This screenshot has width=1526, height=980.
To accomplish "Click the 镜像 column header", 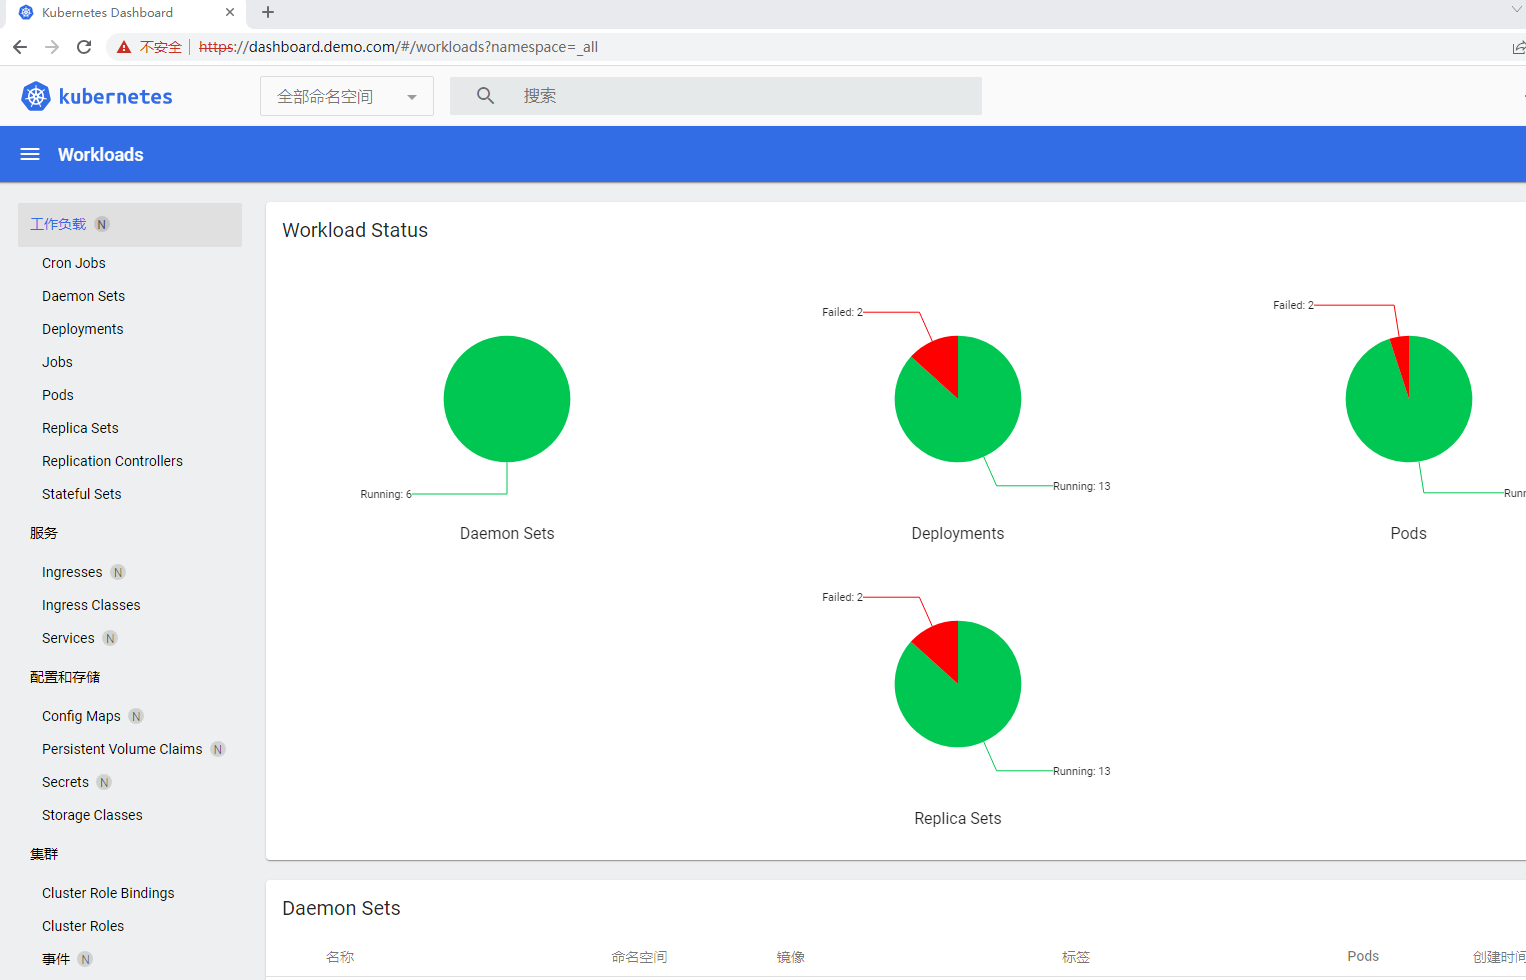I will tap(791, 957).
